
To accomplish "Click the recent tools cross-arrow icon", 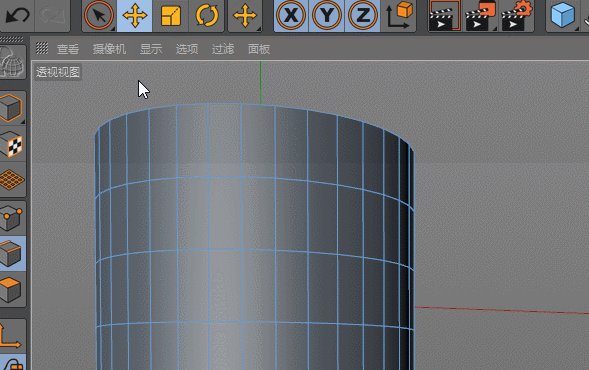I will coord(245,15).
